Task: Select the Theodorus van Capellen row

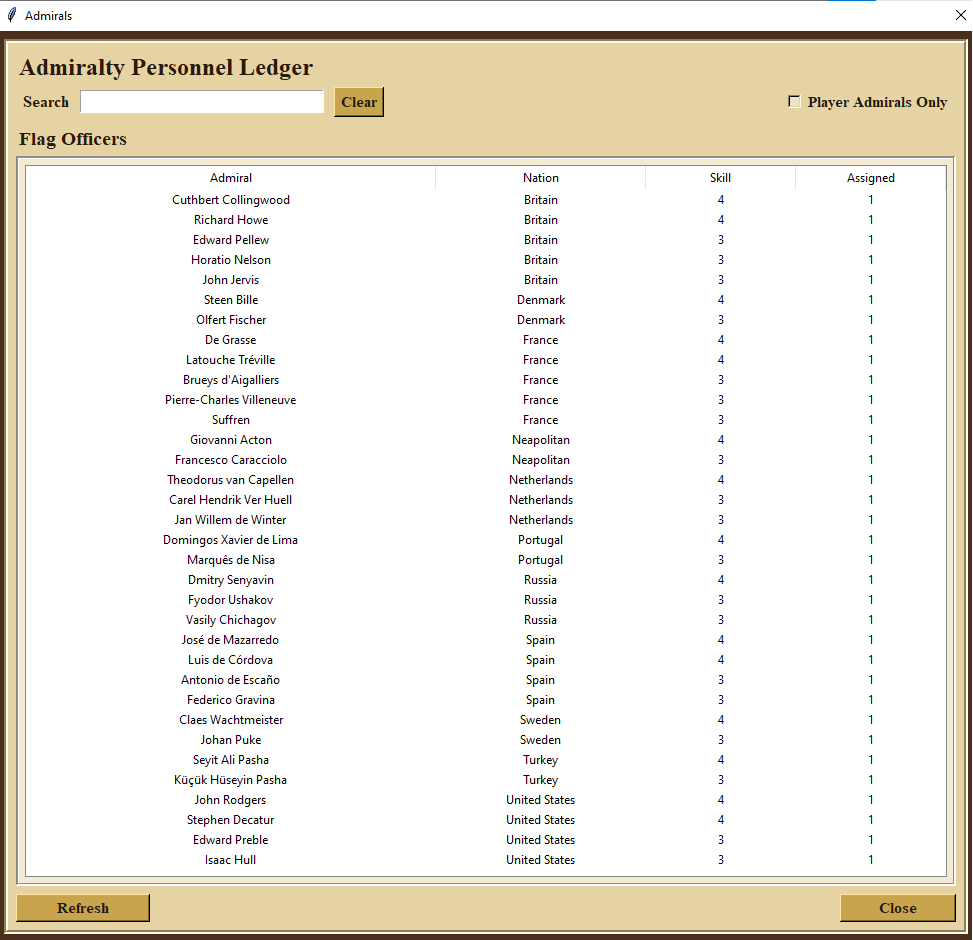Action: pos(486,480)
